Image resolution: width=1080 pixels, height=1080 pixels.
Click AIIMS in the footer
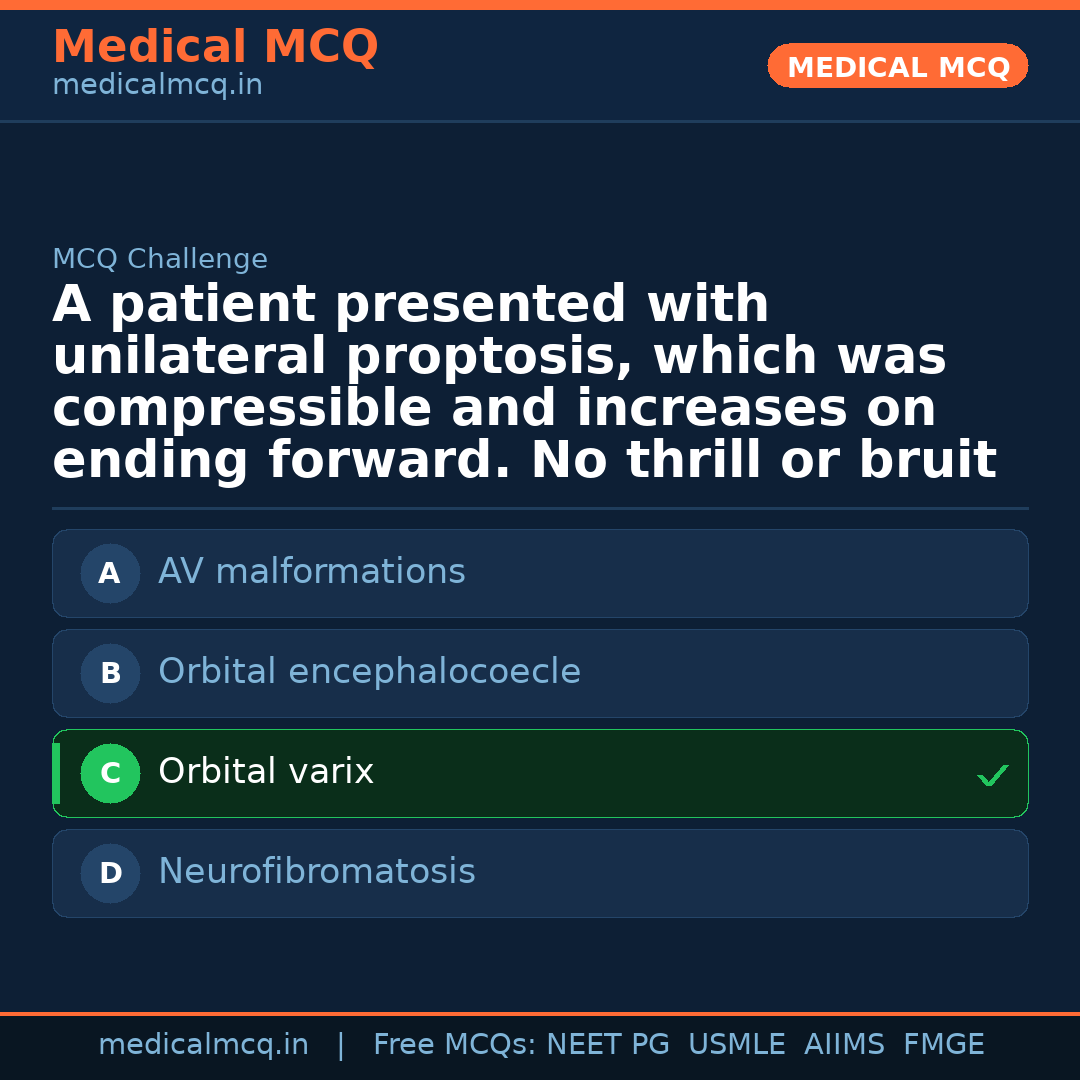(x=844, y=1045)
